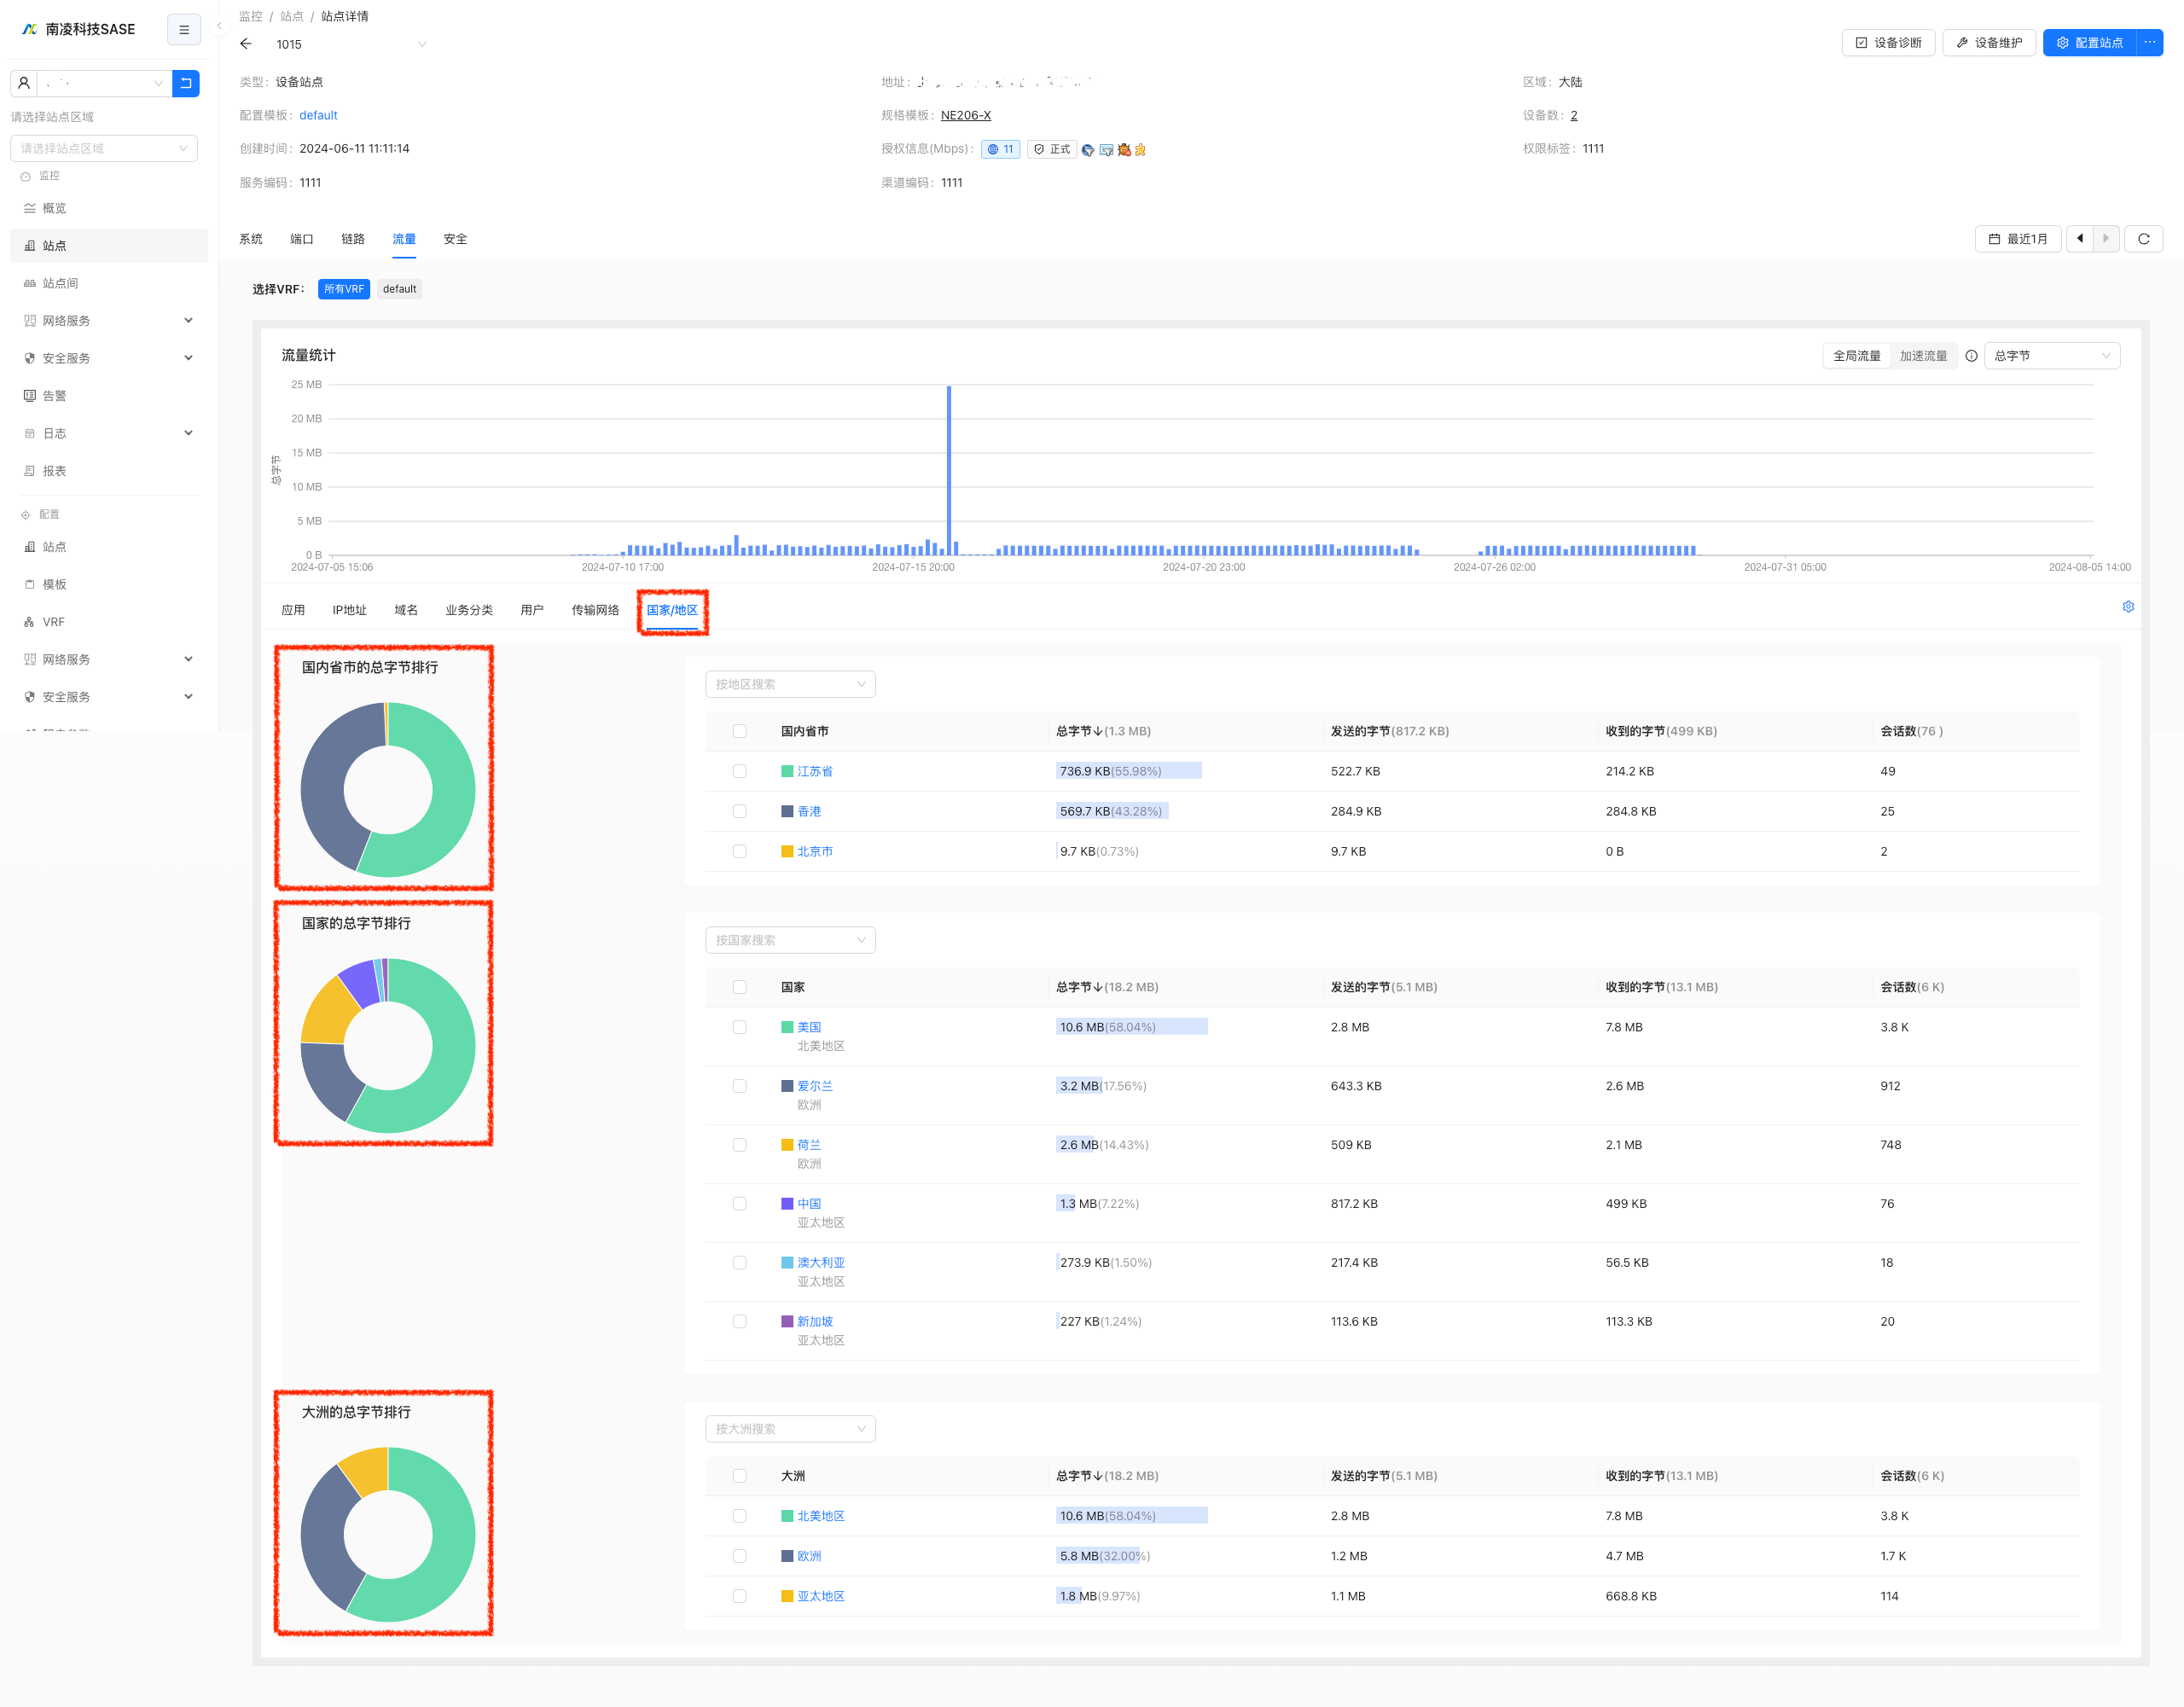
Task: Click the 设备维护 button
Action: pos(1989,43)
